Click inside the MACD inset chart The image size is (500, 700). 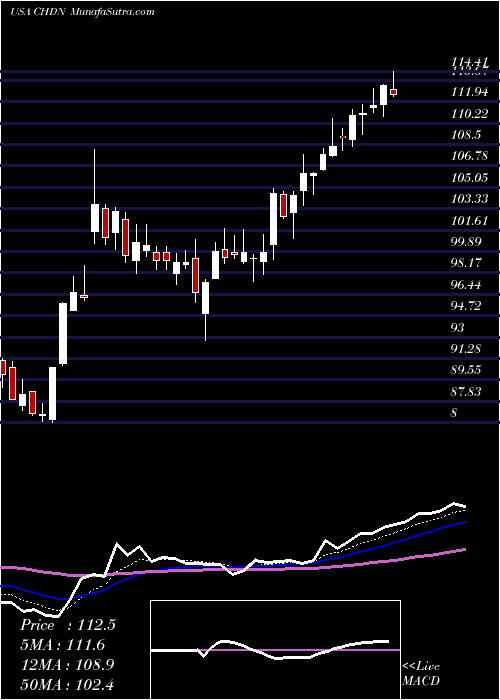coord(275,650)
